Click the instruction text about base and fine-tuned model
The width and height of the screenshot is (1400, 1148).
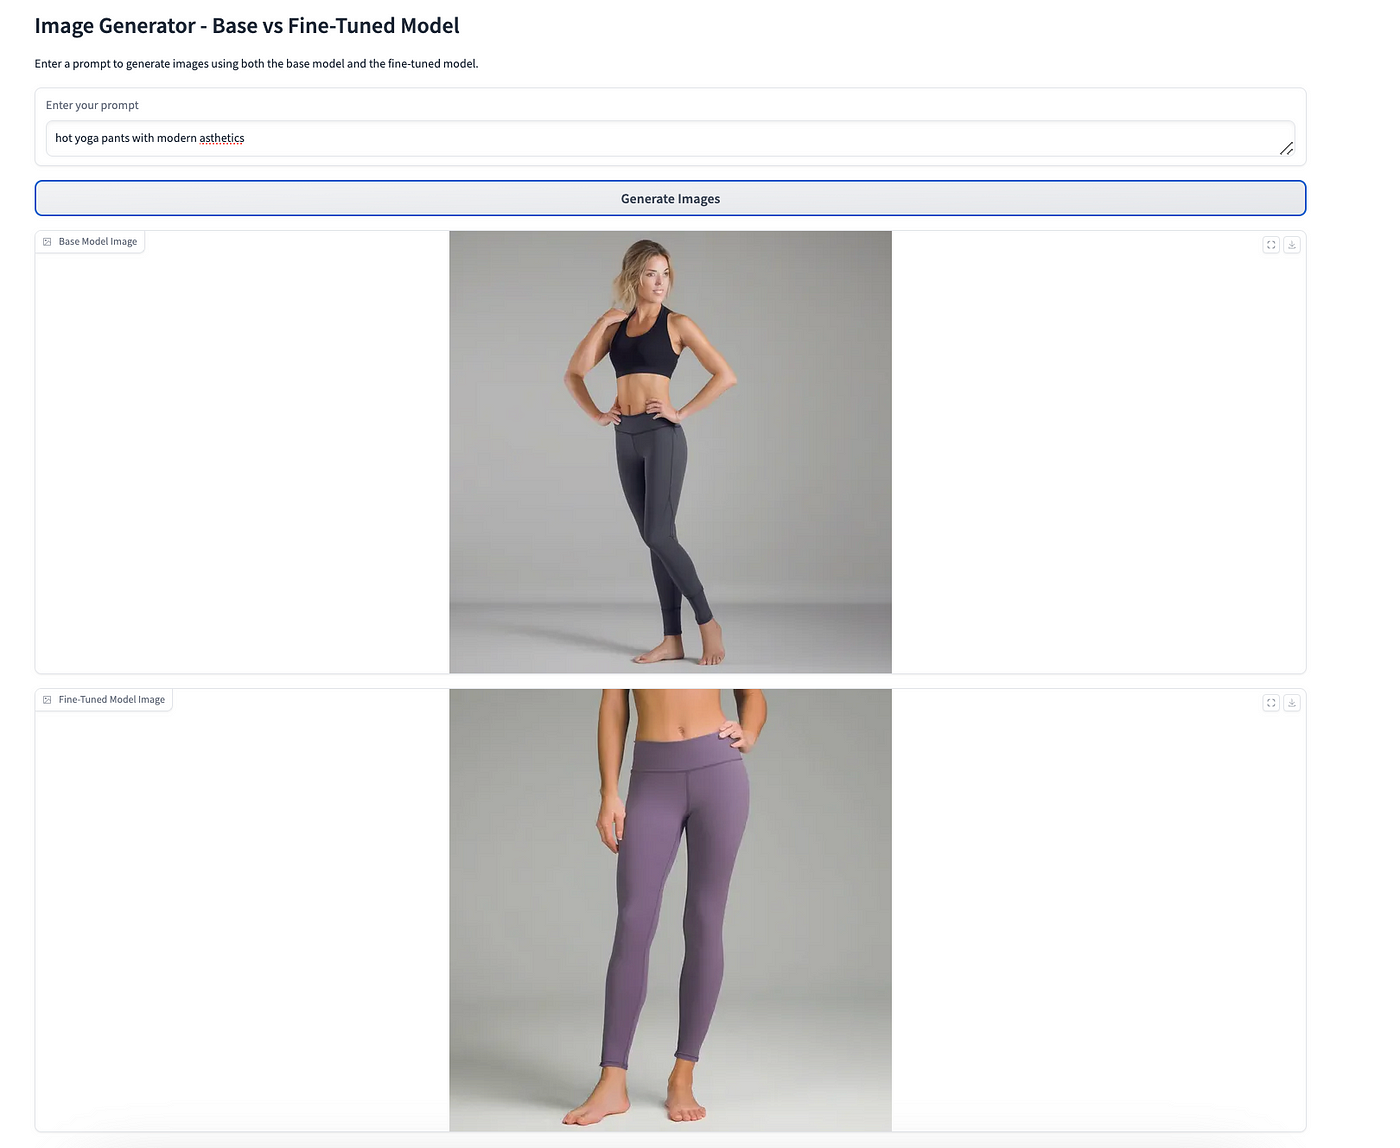[256, 64]
